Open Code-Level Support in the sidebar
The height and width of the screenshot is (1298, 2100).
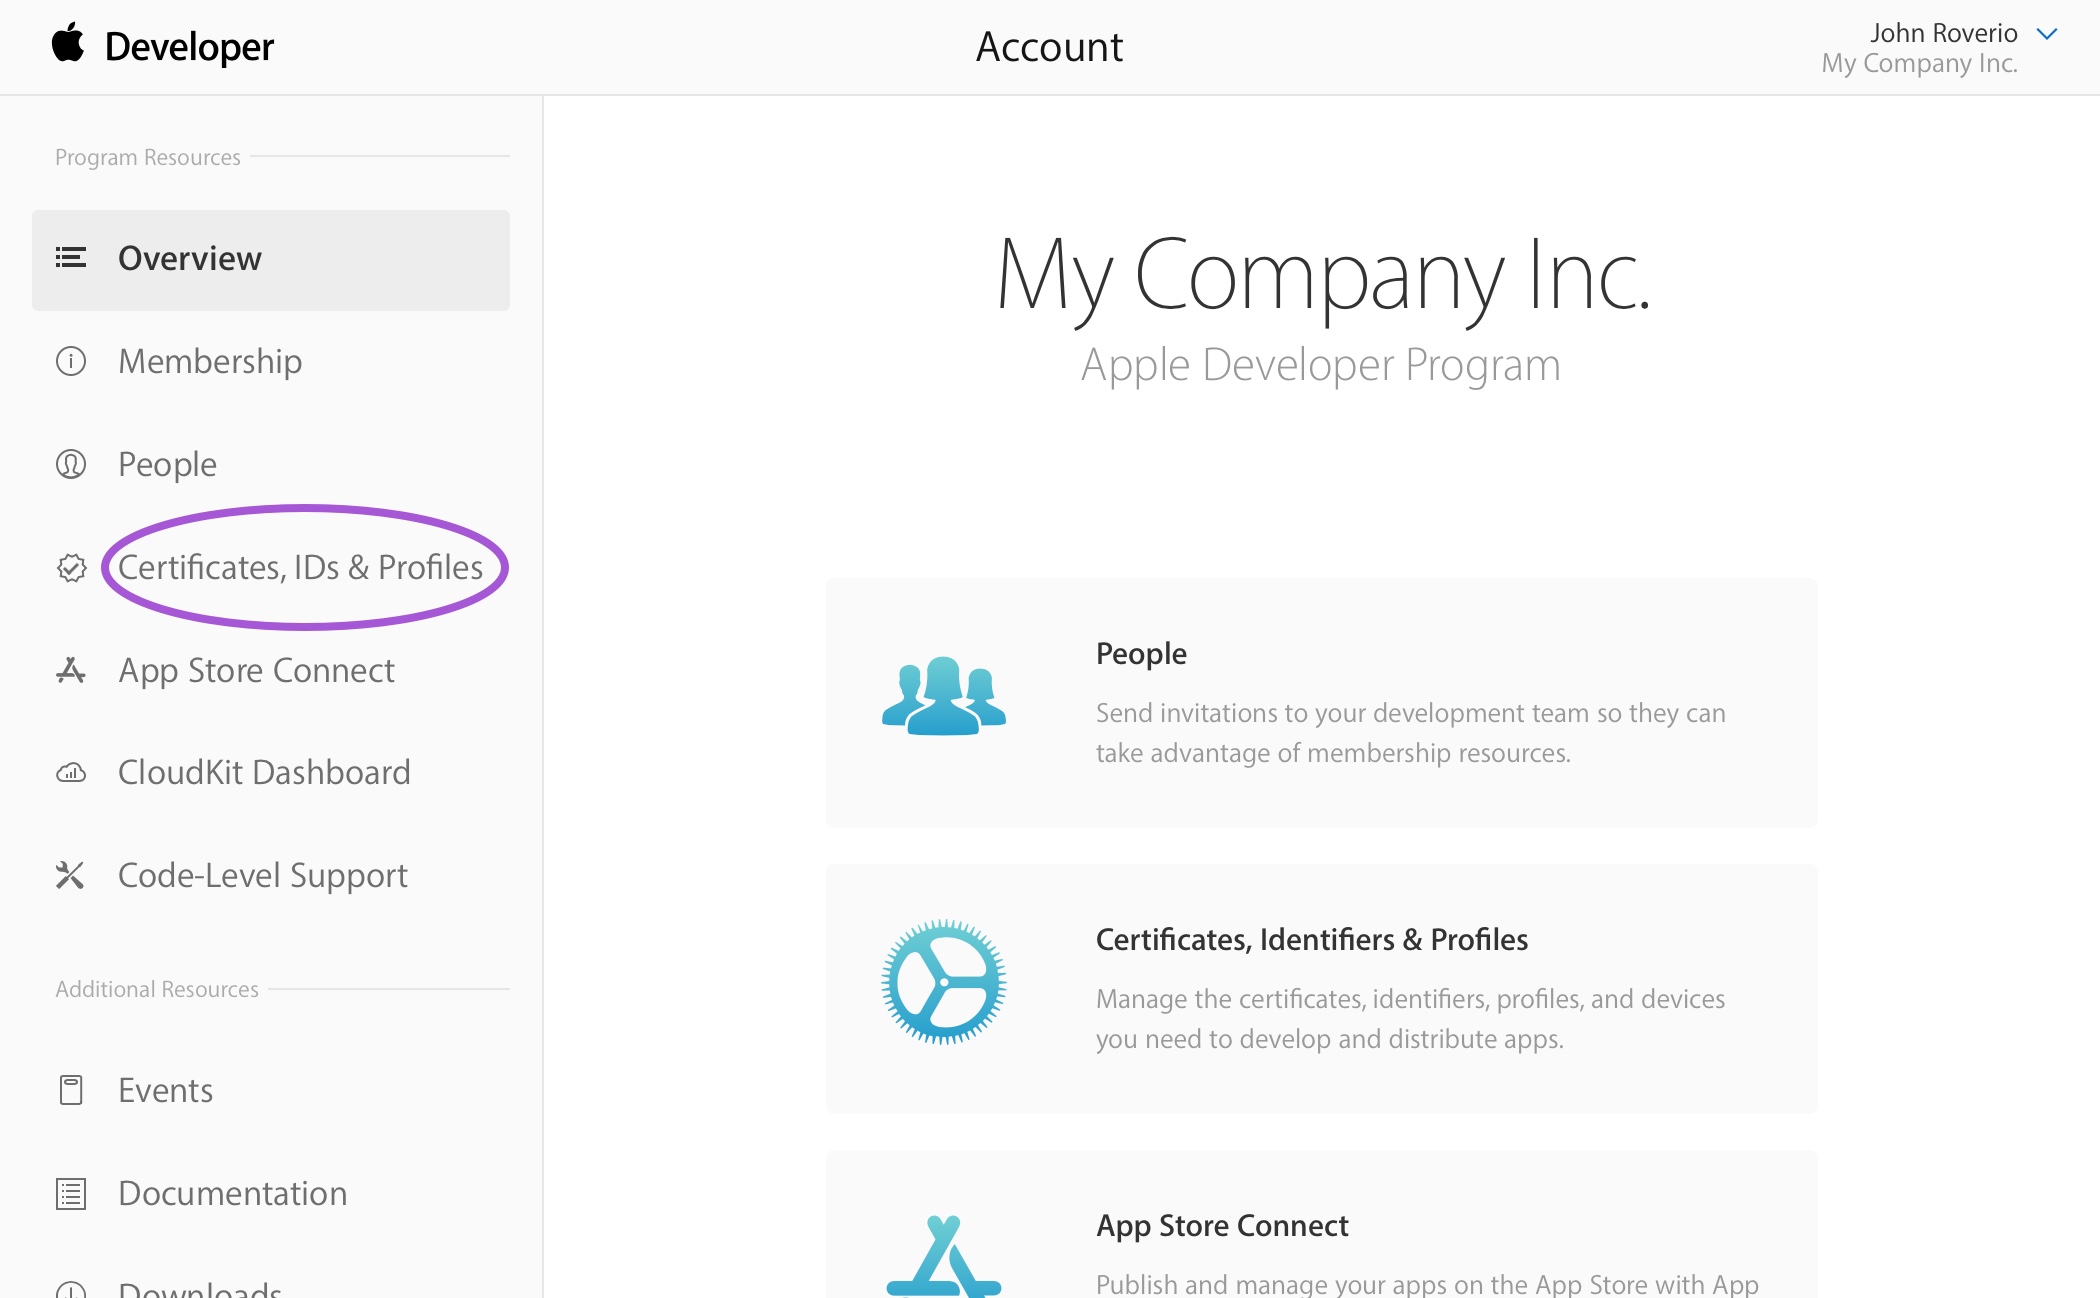tap(263, 876)
